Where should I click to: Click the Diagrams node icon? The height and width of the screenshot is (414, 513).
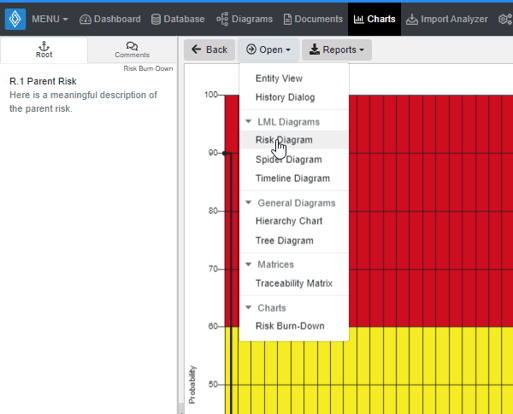[222, 19]
